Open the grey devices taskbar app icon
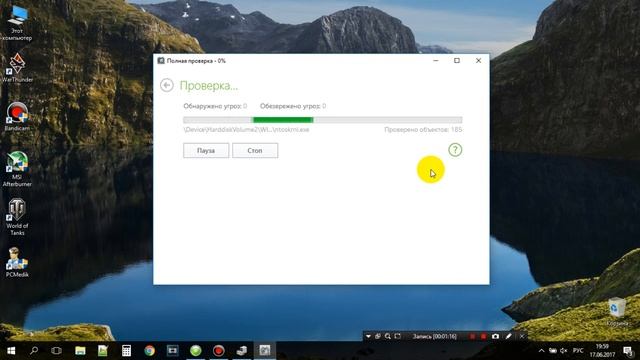 pyautogui.click(x=242, y=351)
